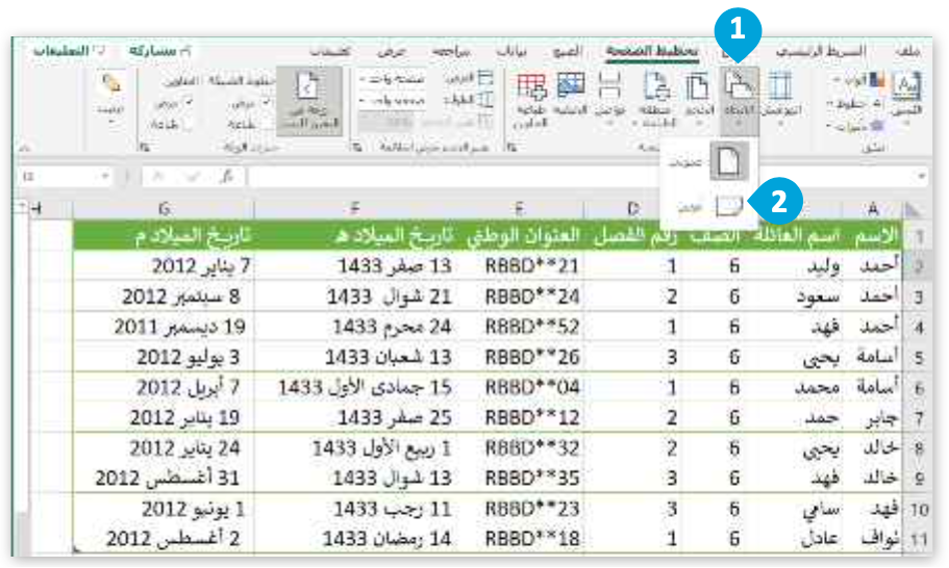The height and width of the screenshot is (568, 949).
Task: Click the Height scale-to-fit icon
Action: pyautogui.click(x=484, y=101)
